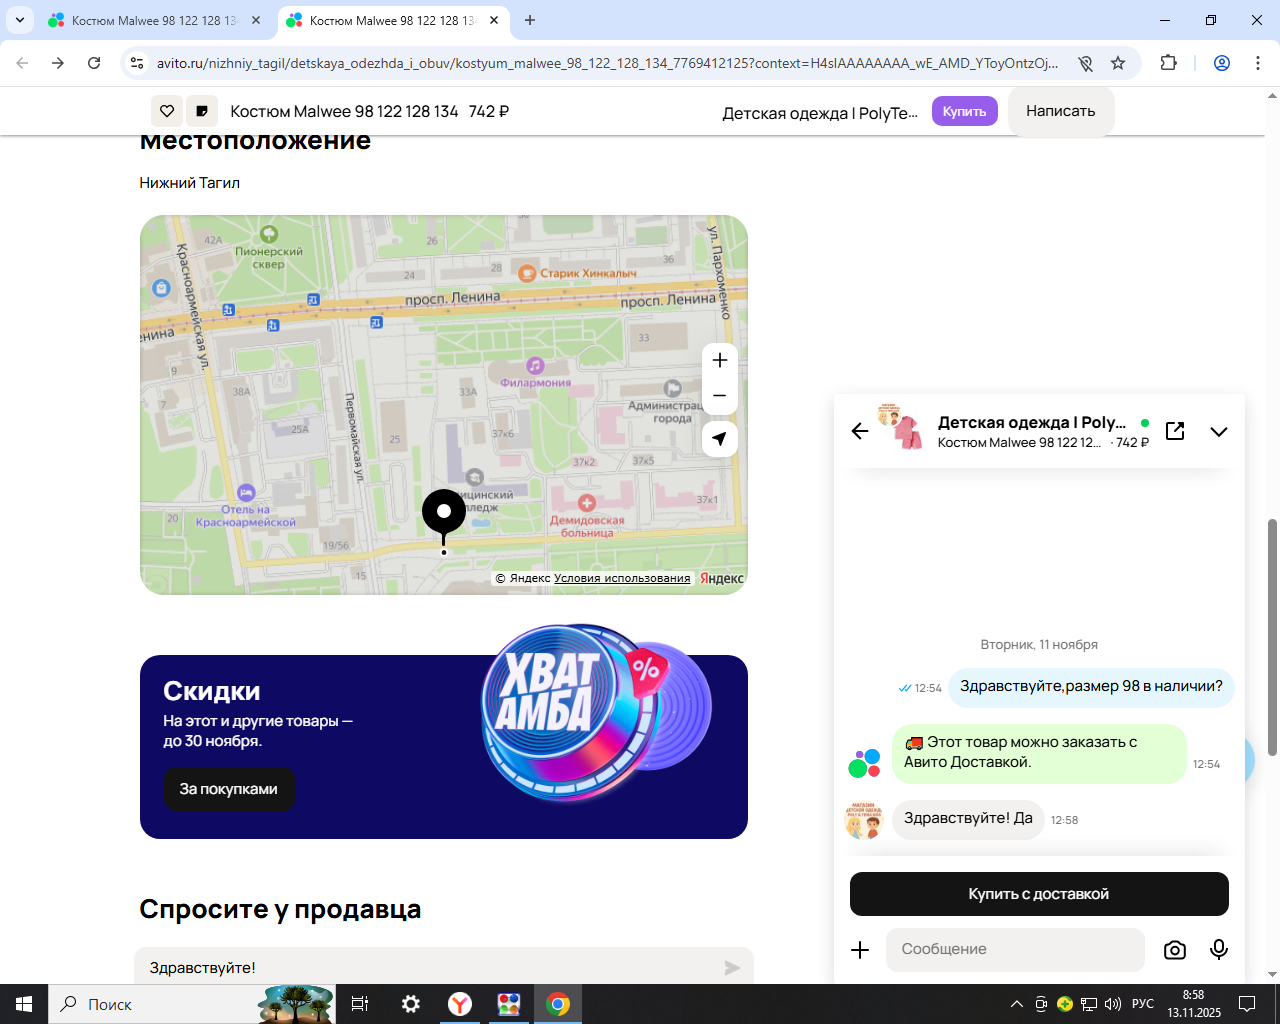Image resolution: width=1280 pixels, height=1024 pixels.
Task: Show hidden system tray icons
Action: point(1017,1004)
